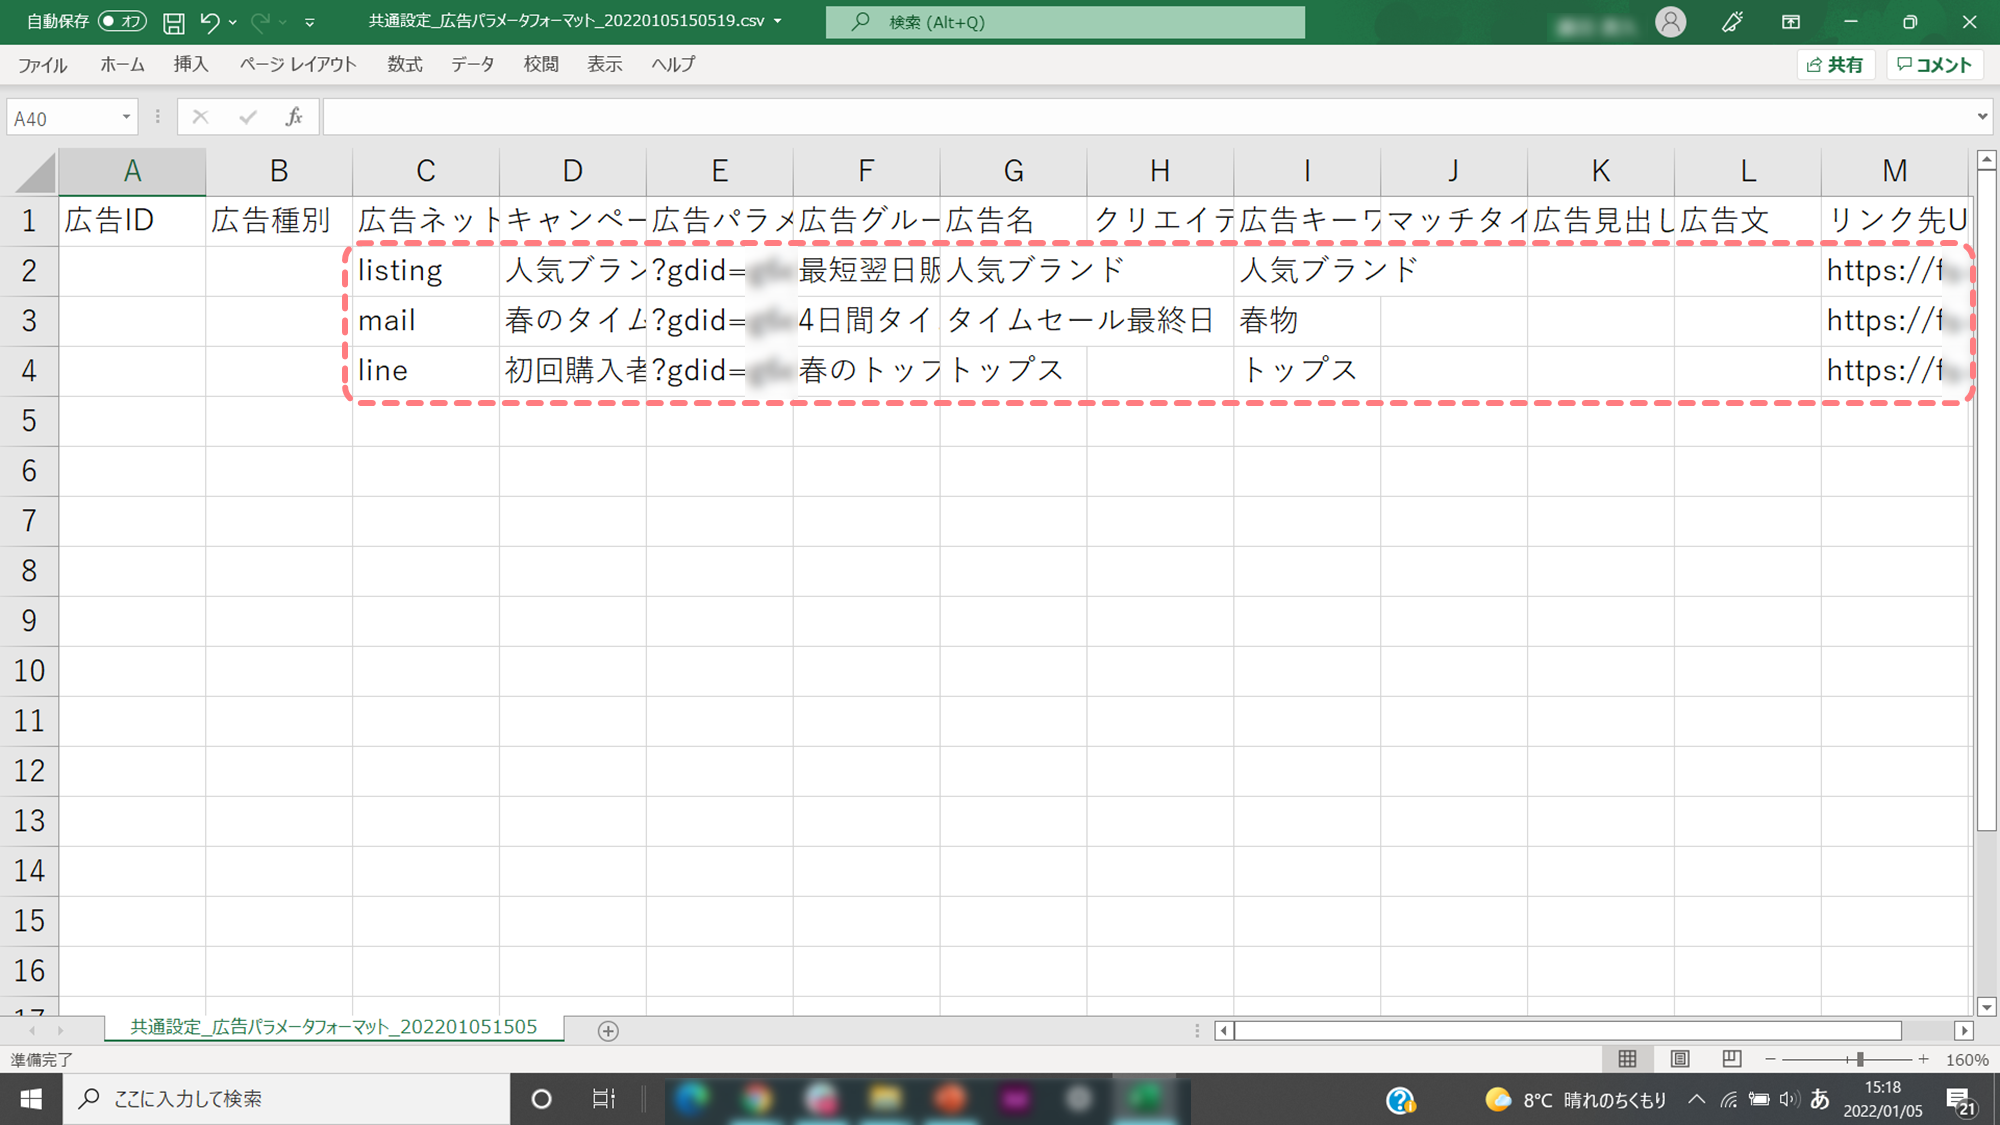
Task: Switch to Page Layout view icon
Action: click(1680, 1059)
